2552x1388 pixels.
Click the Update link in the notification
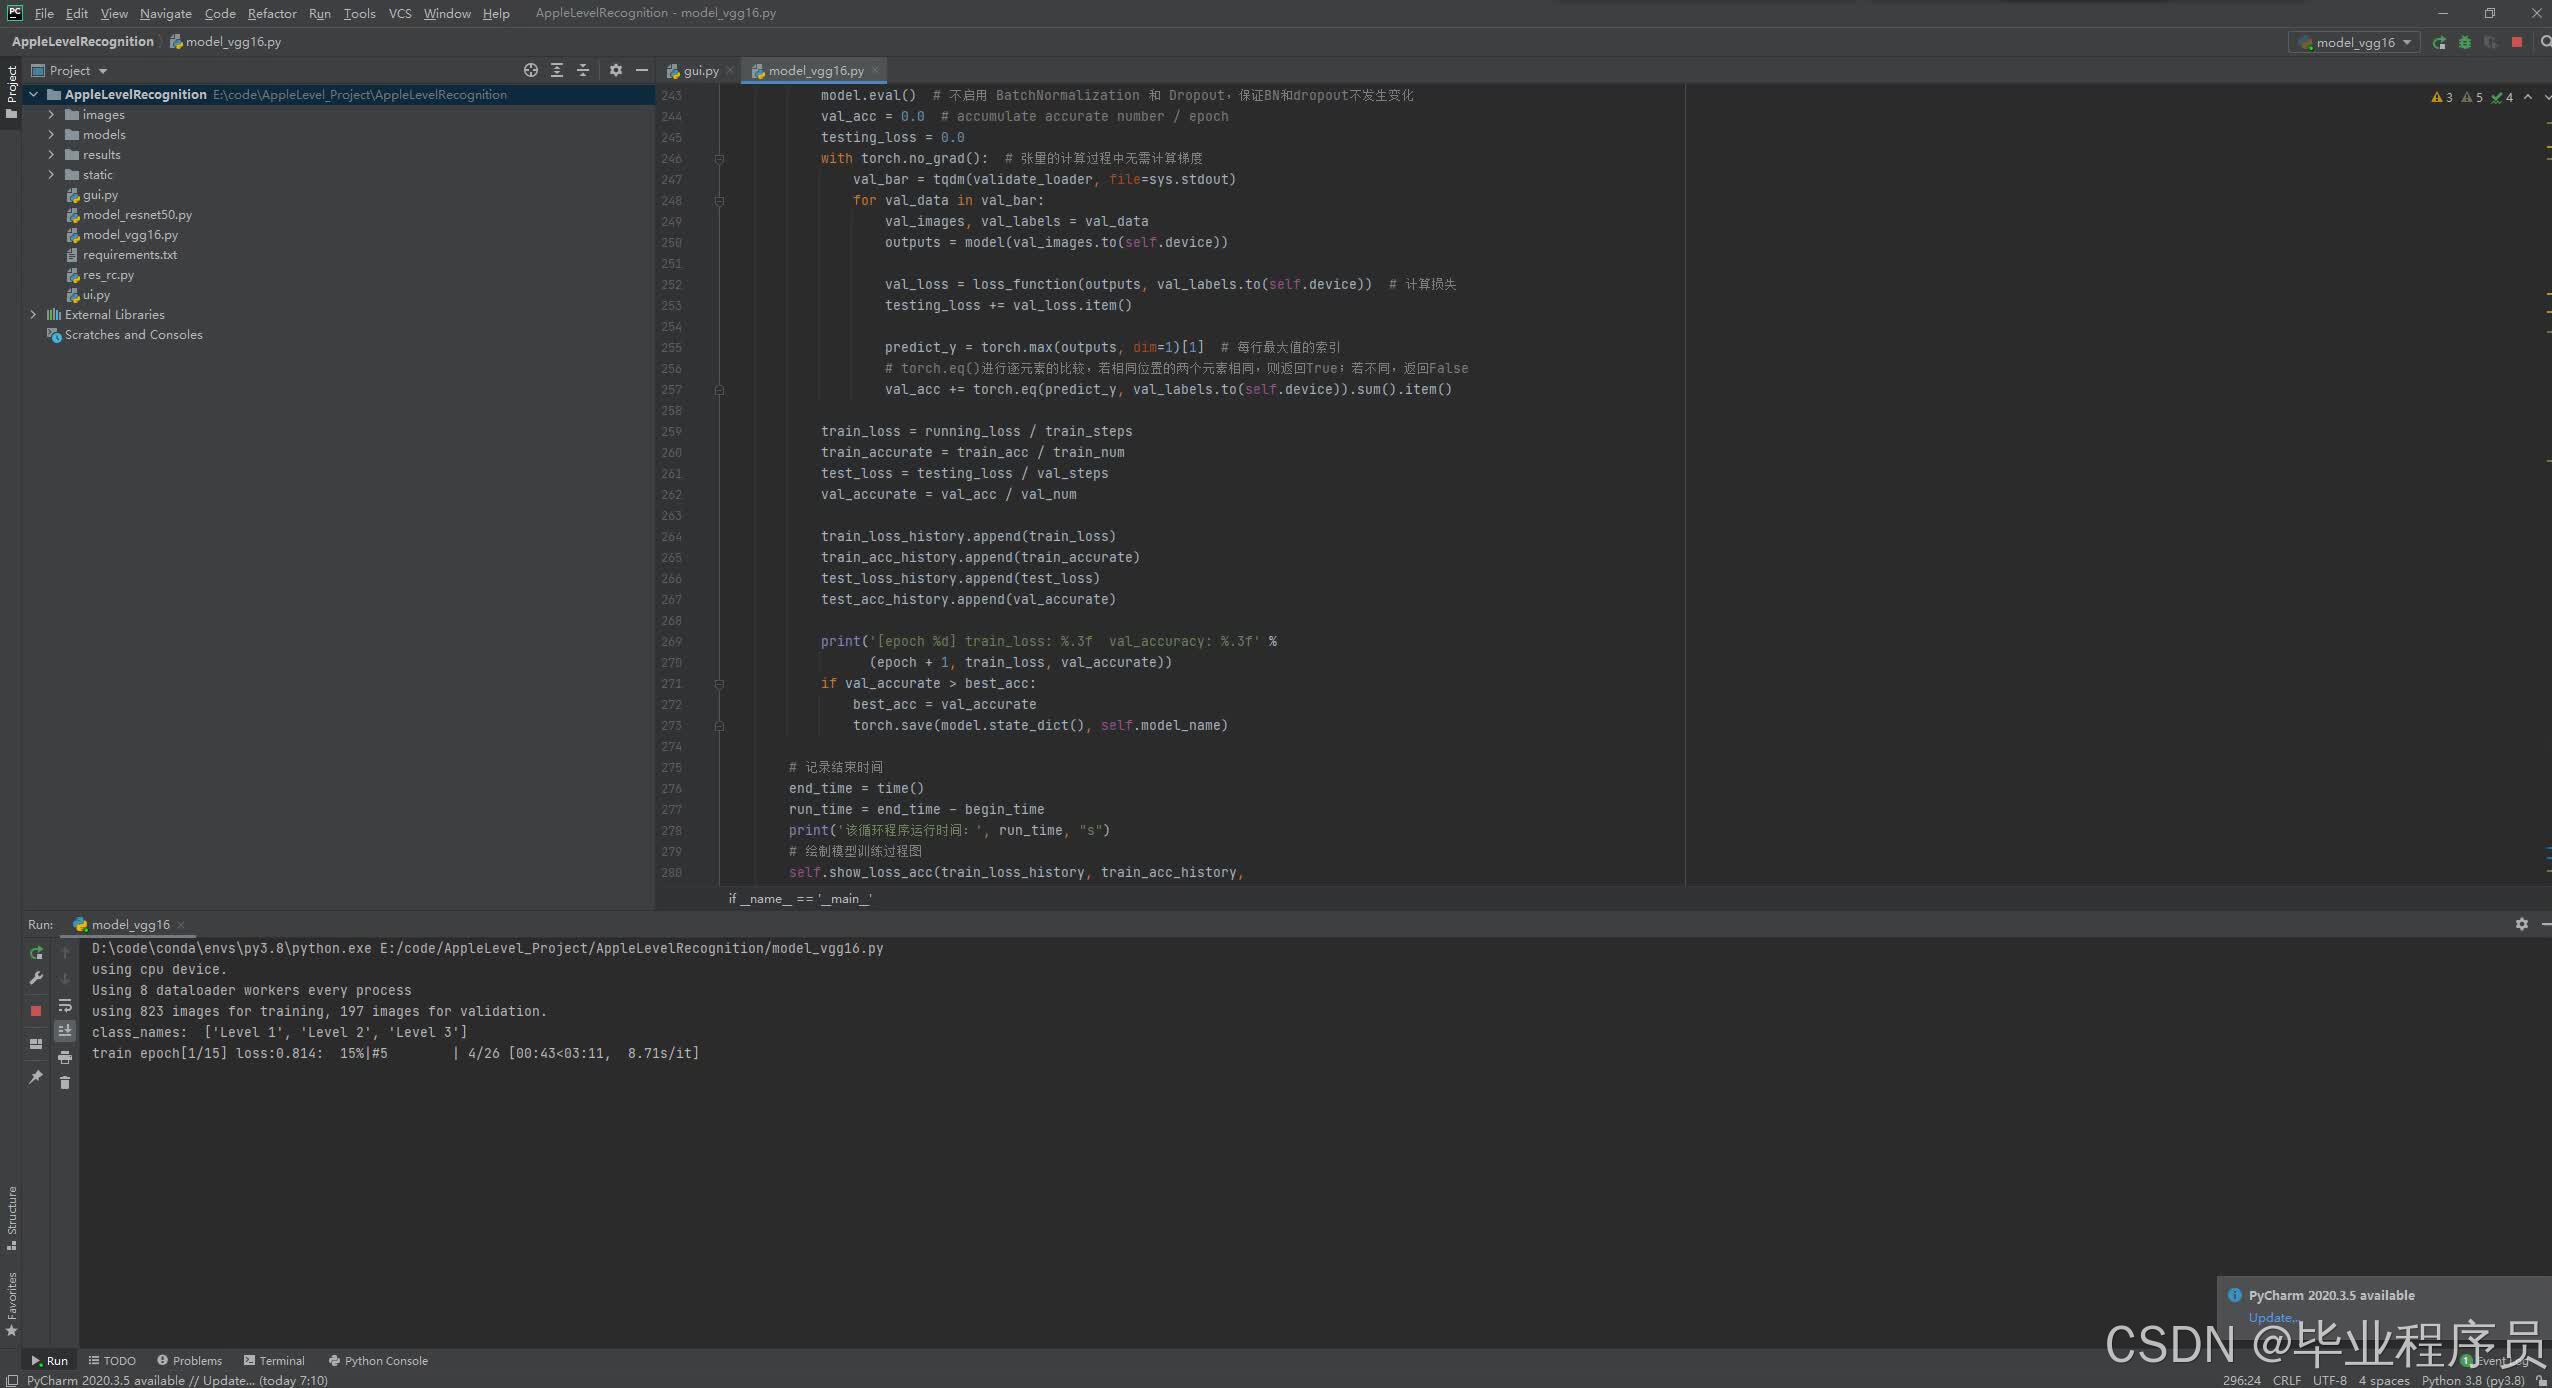2270,1317
